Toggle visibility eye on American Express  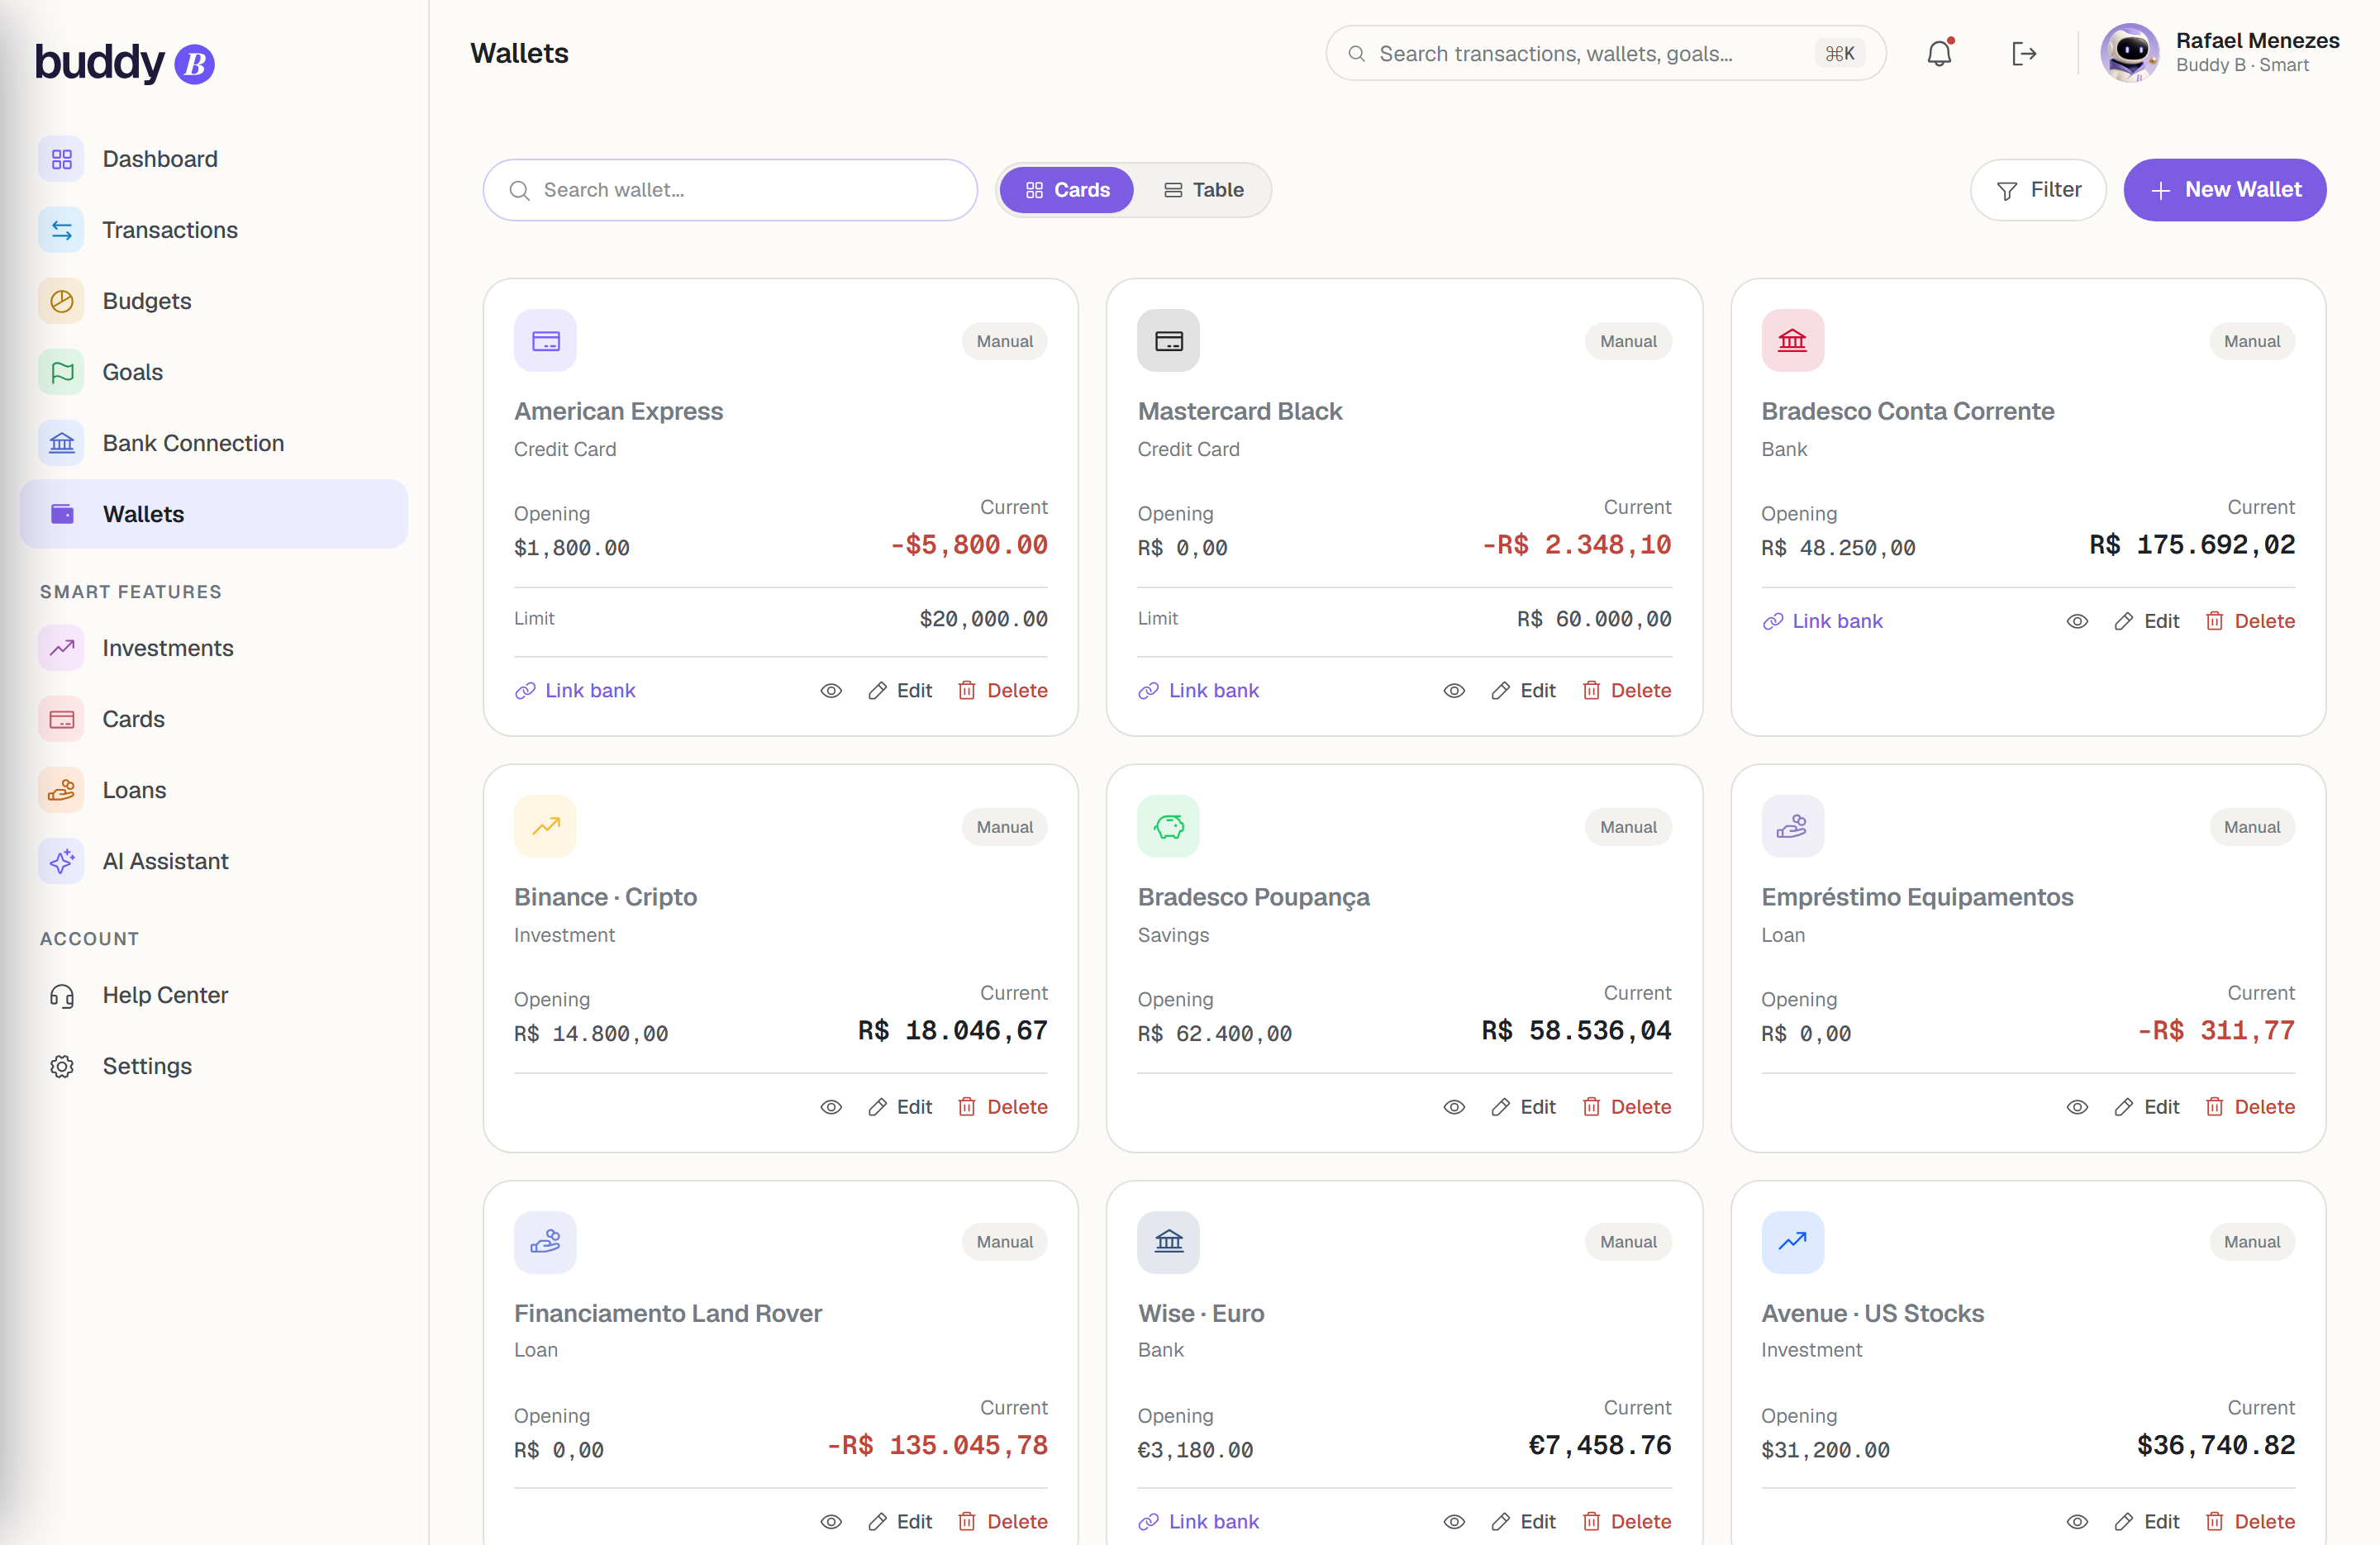coord(831,691)
